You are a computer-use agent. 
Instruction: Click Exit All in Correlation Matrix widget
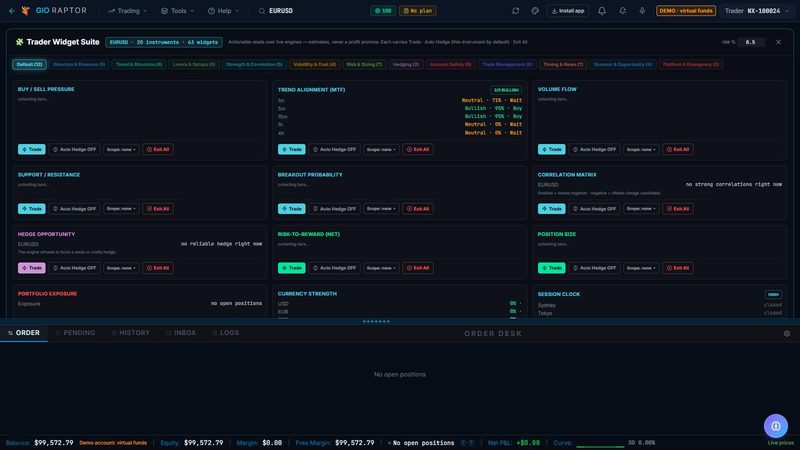click(678, 209)
